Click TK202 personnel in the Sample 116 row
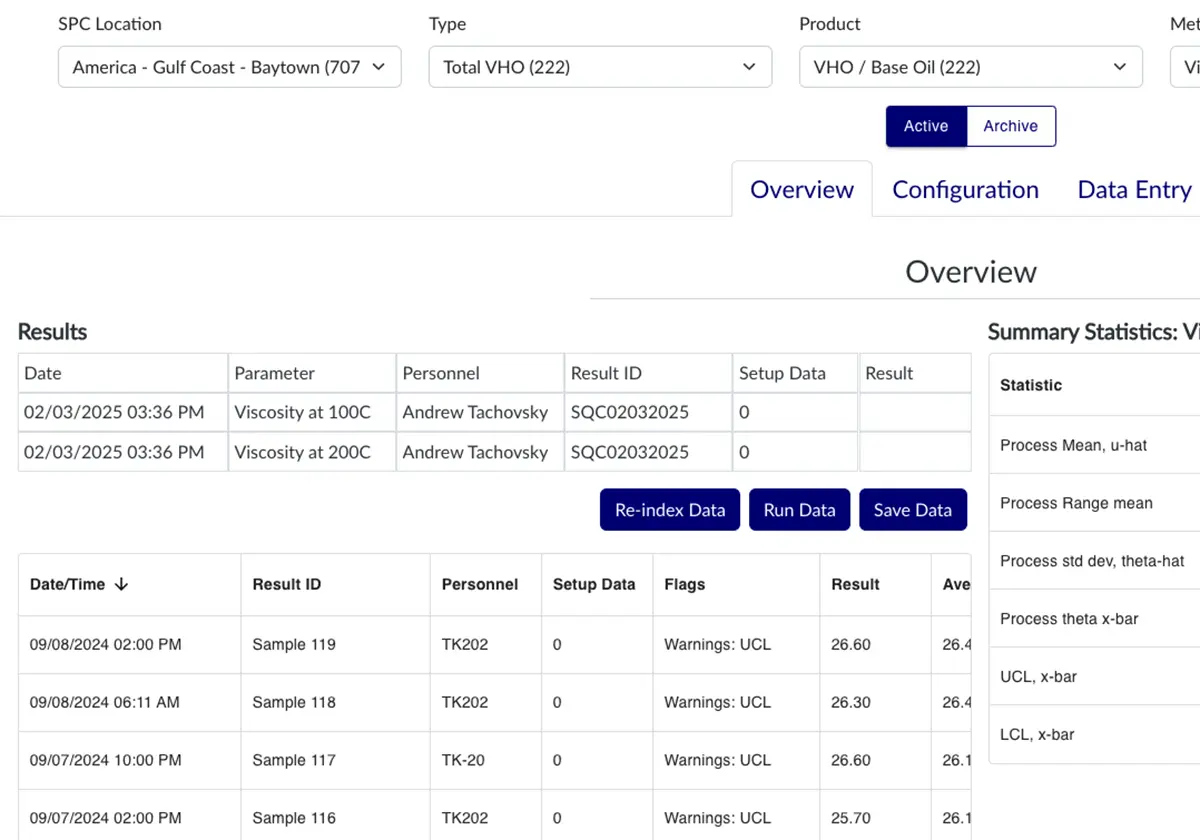Image resolution: width=1200 pixels, height=840 pixels. [465, 819]
